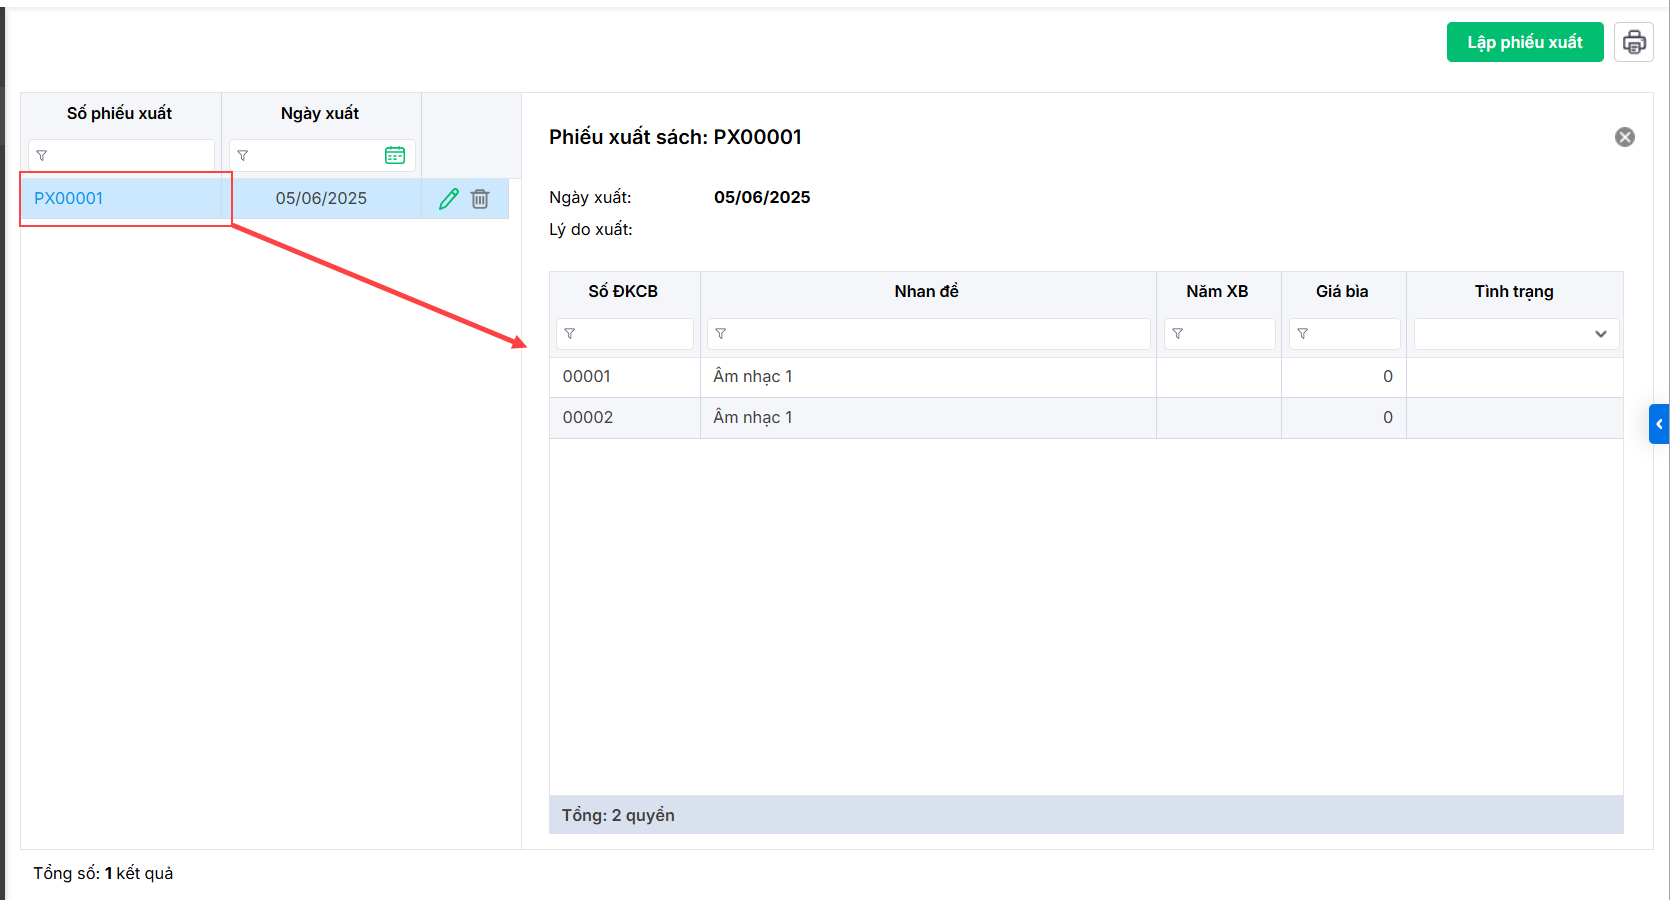Click the Tổng: 2 quyển footer text
1670x900 pixels.
618,815
